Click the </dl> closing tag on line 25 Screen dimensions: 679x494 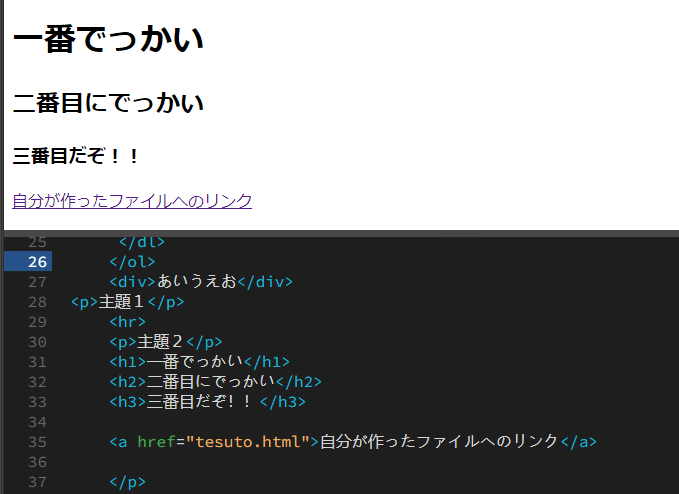142,242
